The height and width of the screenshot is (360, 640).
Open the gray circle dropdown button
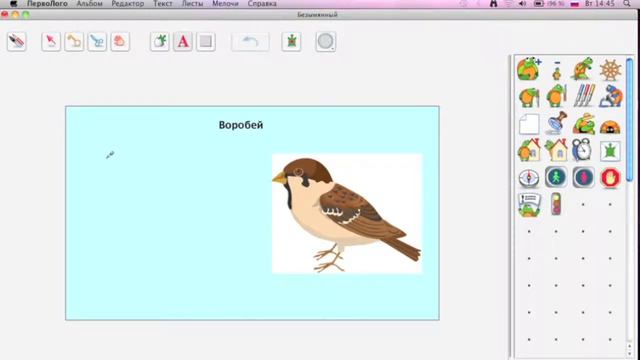pos(326,42)
